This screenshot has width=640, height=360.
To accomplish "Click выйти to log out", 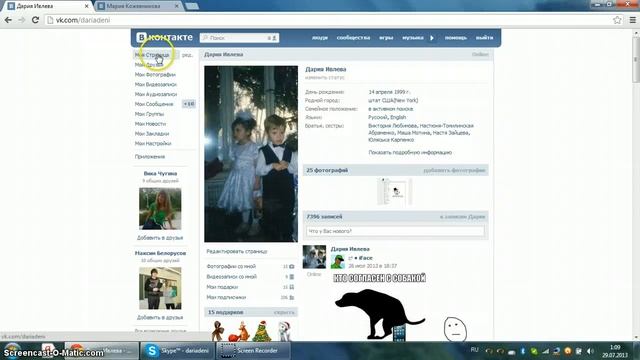I will 484,38.
